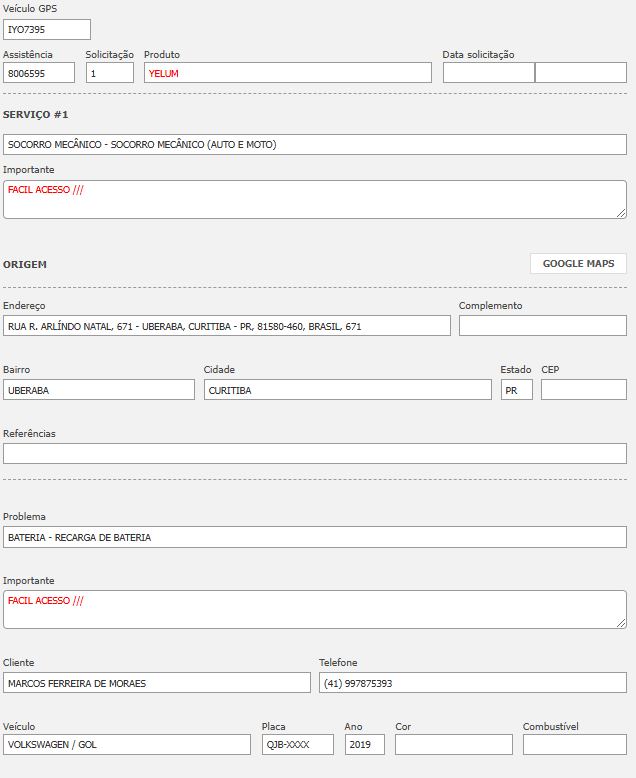Image resolution: width=636 pixels, height=778 pixels.
Task: Click the Ano field showing 2019
Action: [x=364, y=745]
